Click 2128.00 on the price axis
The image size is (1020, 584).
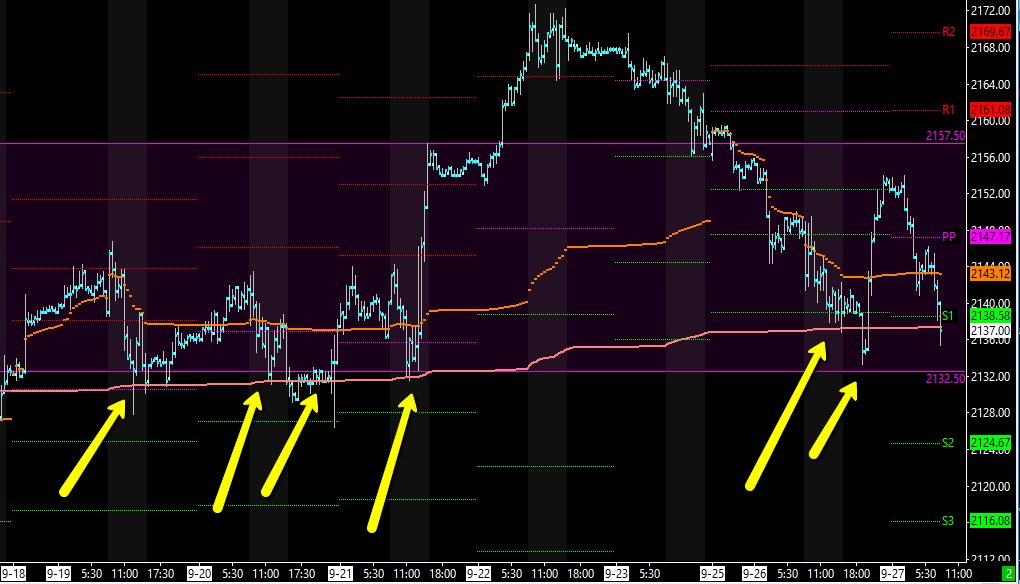point(990,412)
